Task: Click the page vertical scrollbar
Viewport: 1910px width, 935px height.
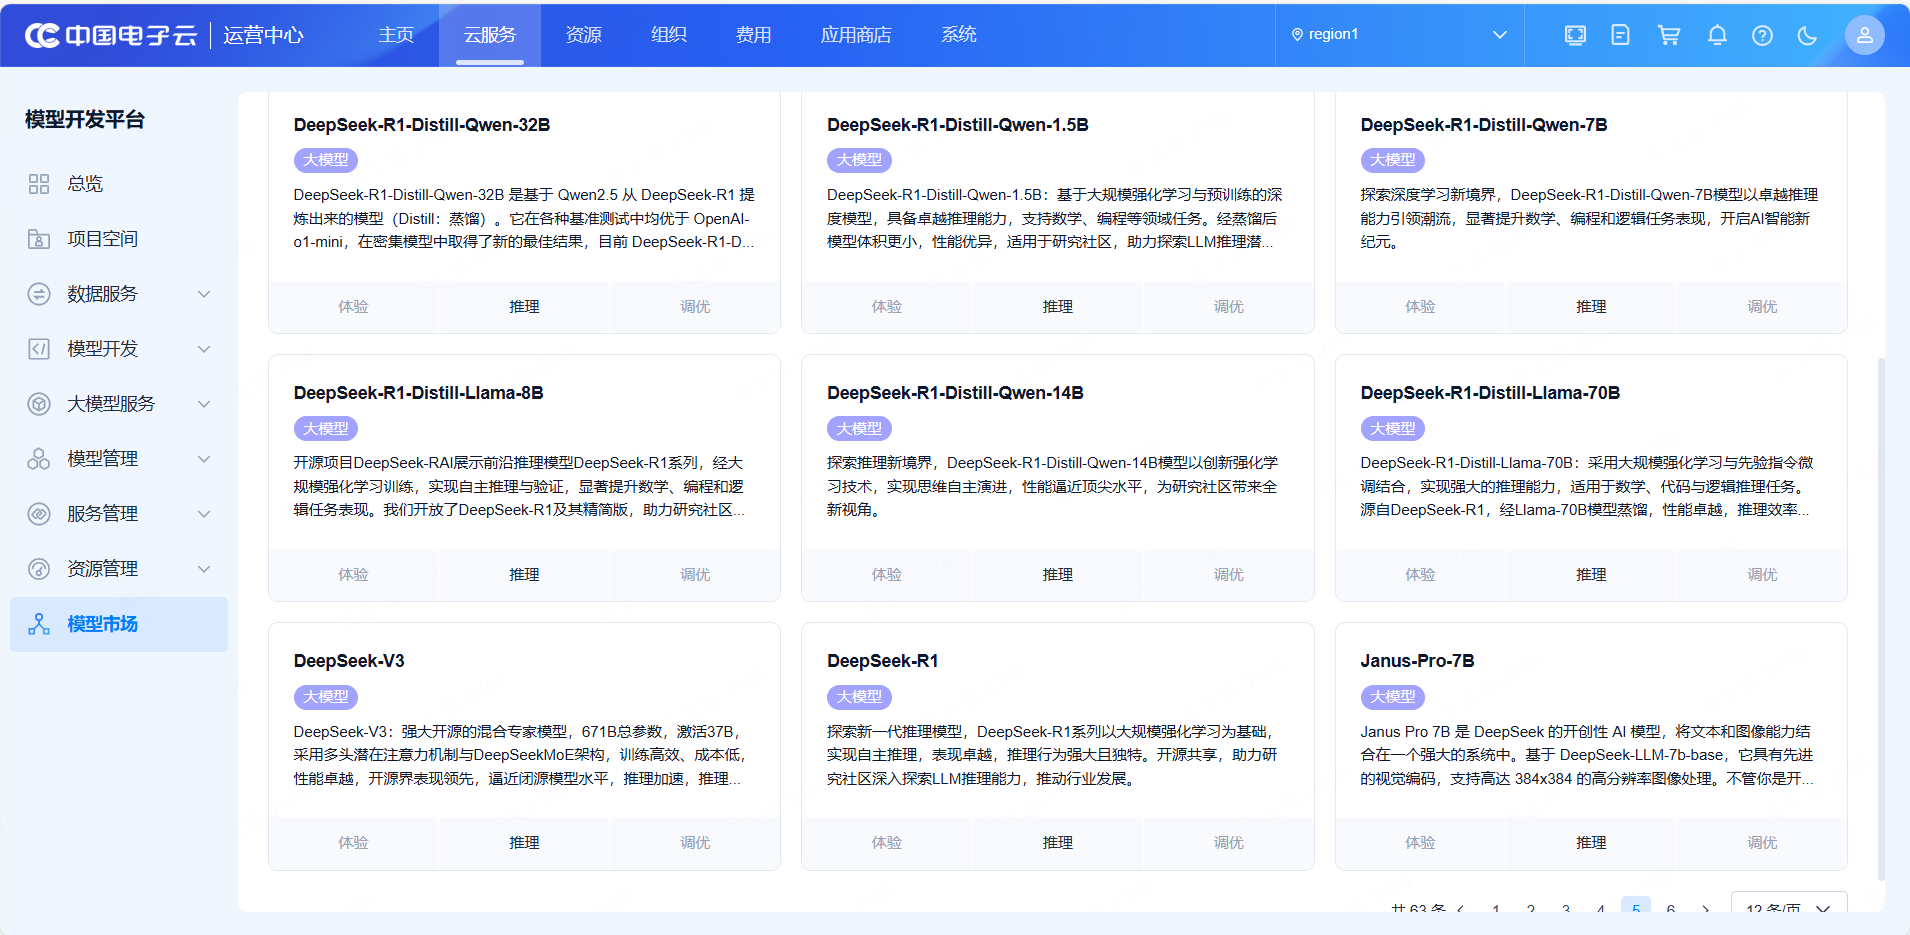Action: pos(1880,620)
